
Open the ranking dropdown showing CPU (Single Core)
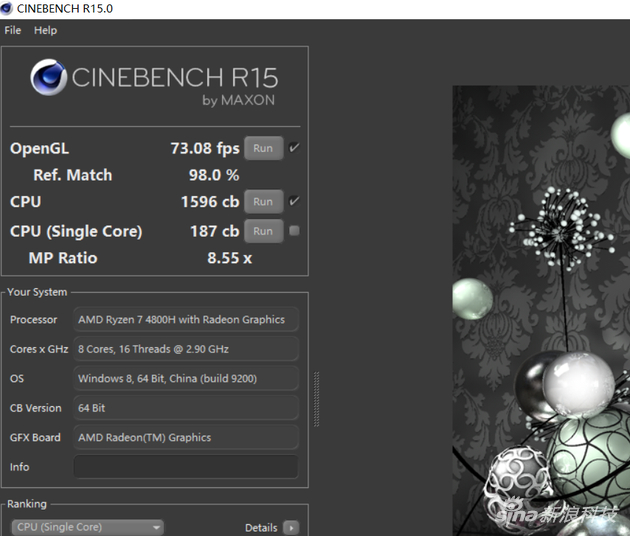click(87, 527)
